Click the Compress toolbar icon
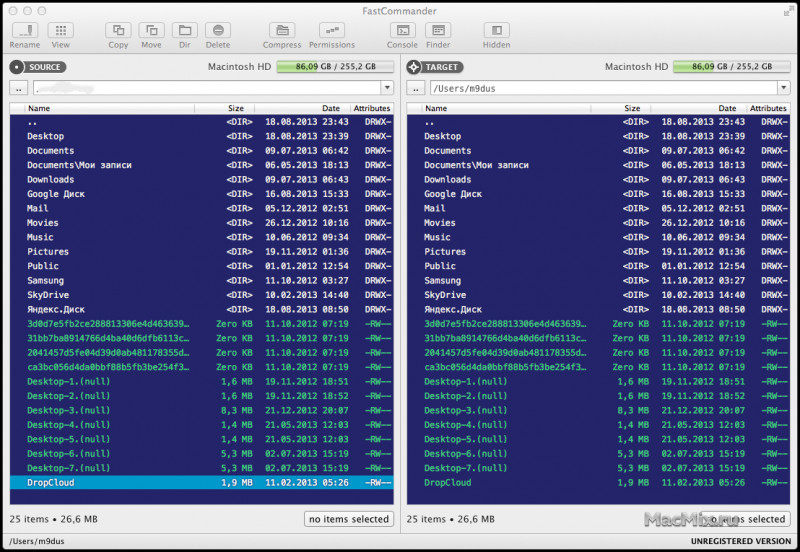 tap(282, 31)
